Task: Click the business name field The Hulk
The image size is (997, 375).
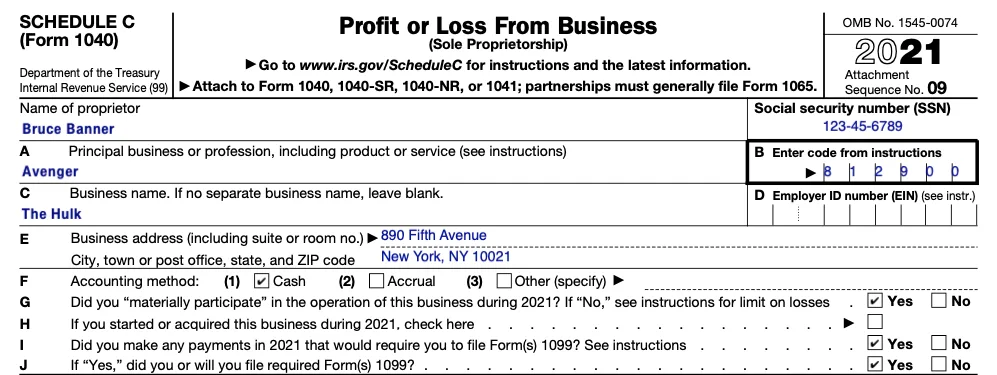Action: pos(383,214)
